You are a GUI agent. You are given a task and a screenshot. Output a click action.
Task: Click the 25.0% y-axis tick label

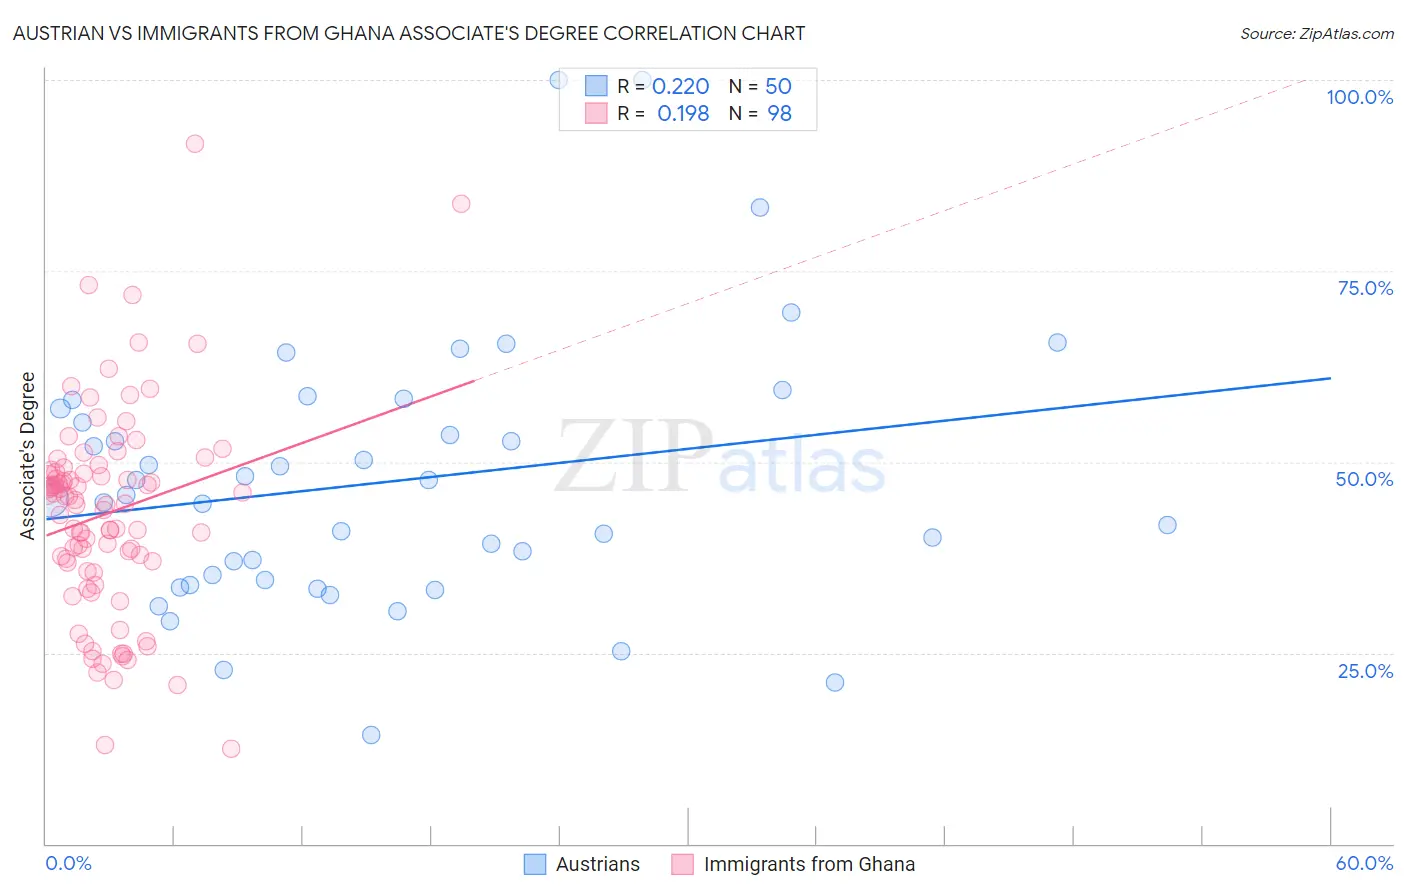1365,671
